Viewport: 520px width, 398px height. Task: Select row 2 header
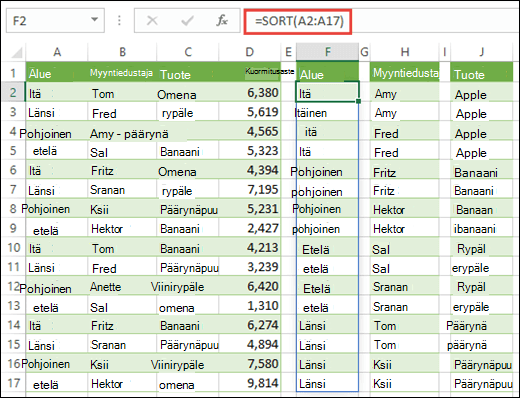coord(13,92)
